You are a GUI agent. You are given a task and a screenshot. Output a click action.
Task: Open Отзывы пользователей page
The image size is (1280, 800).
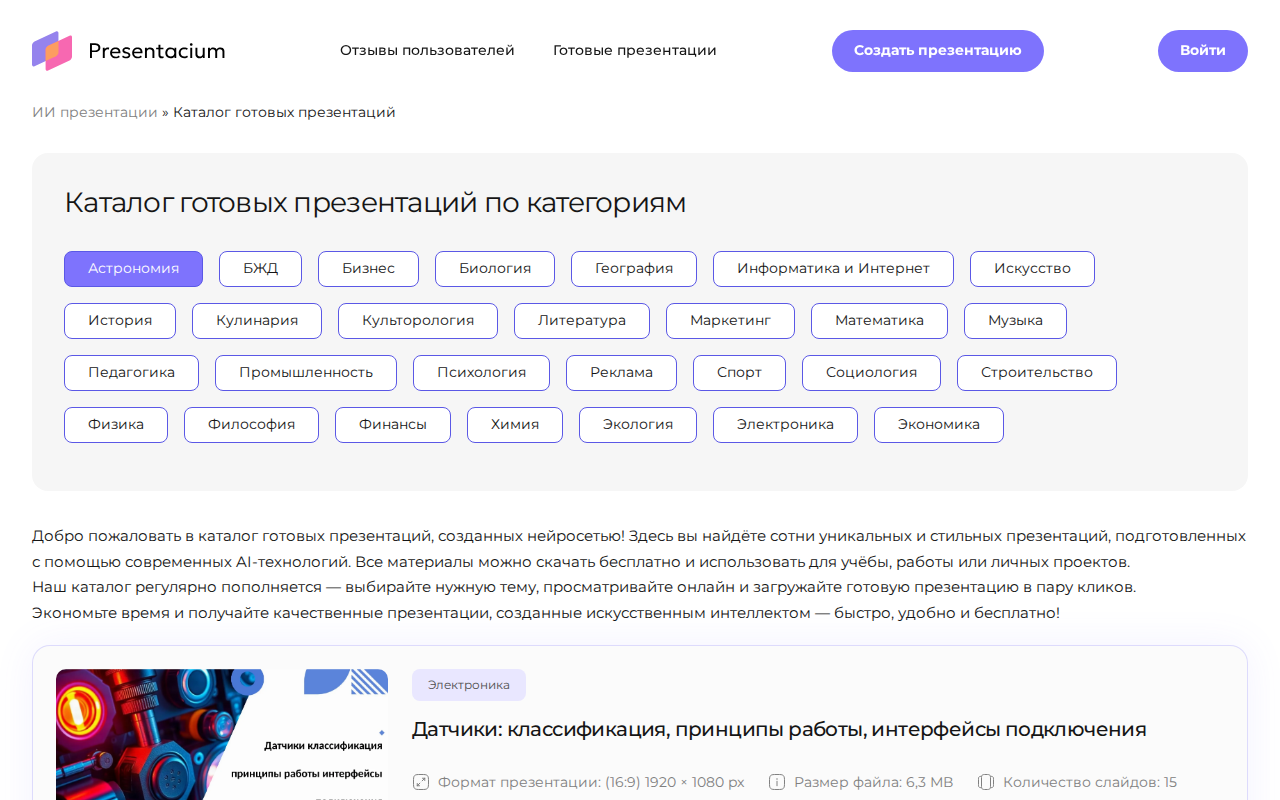tap(427, 50)
